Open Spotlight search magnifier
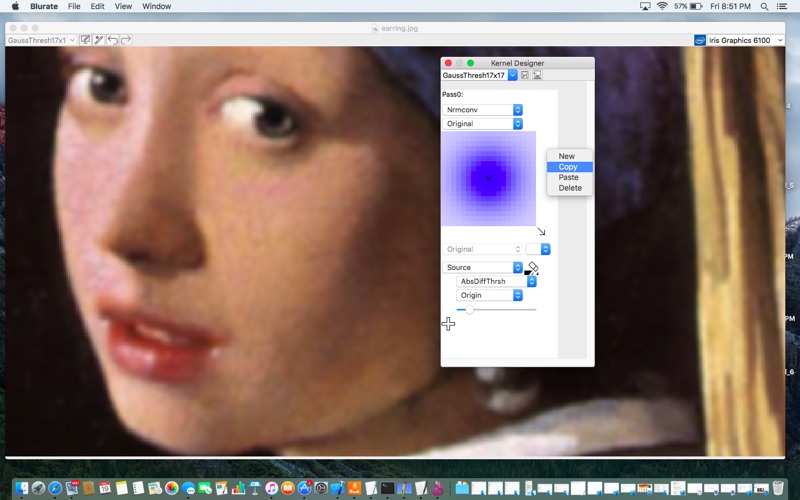The height and width of the screenshot is (500, 800). pyautogui.click(x=764, y=6)
